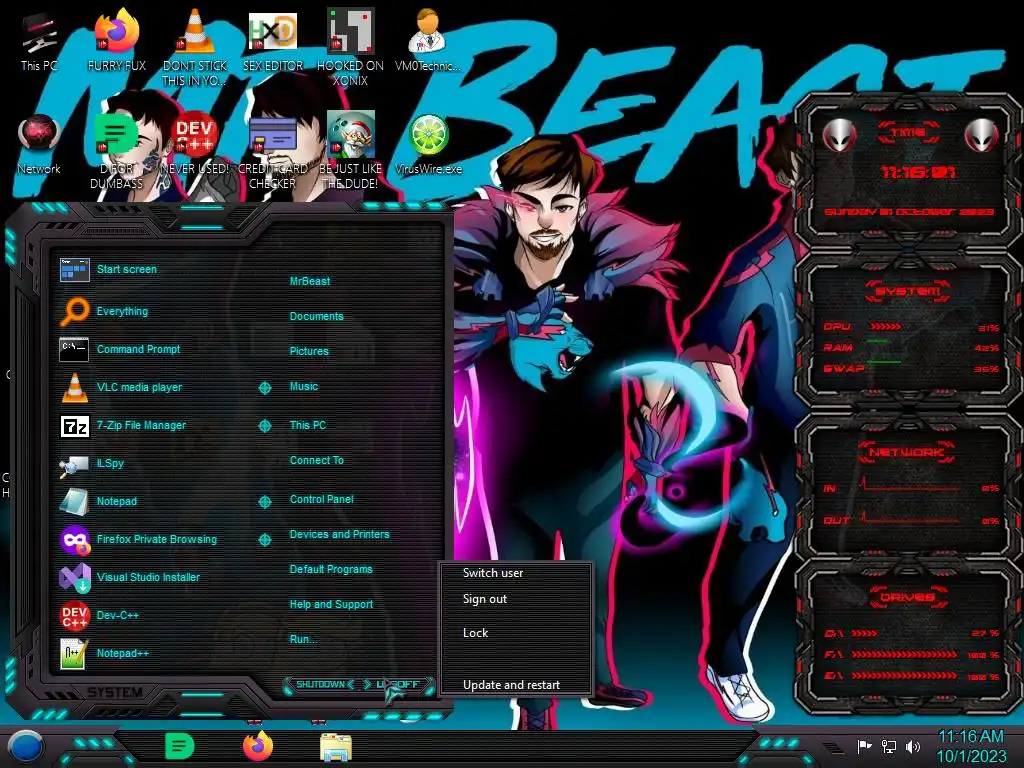Screen dimensions: 1024x768
Task: Open the VM0Technic desktop icon
Action: (428, 40)
